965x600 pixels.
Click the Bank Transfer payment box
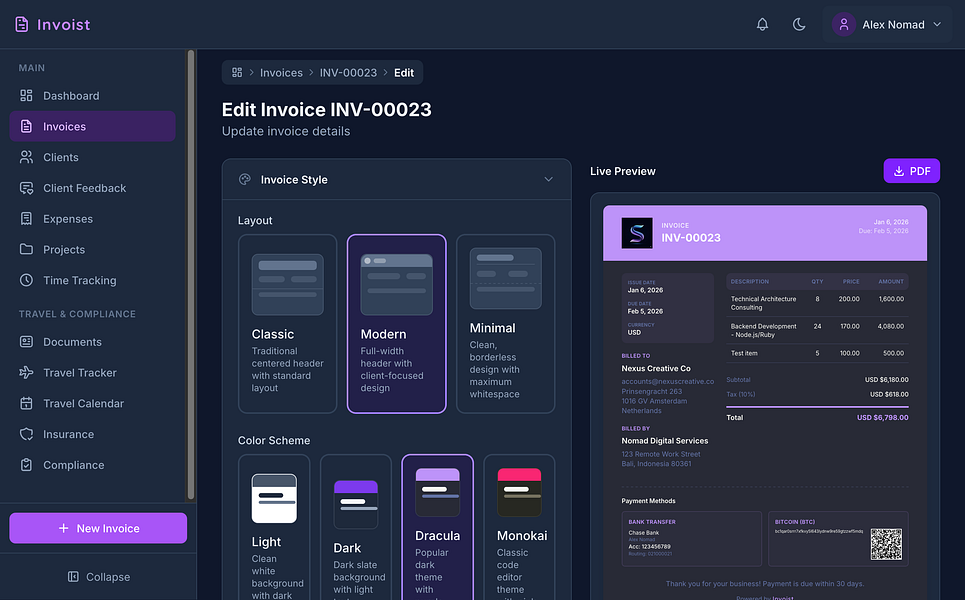pos(692,538)
